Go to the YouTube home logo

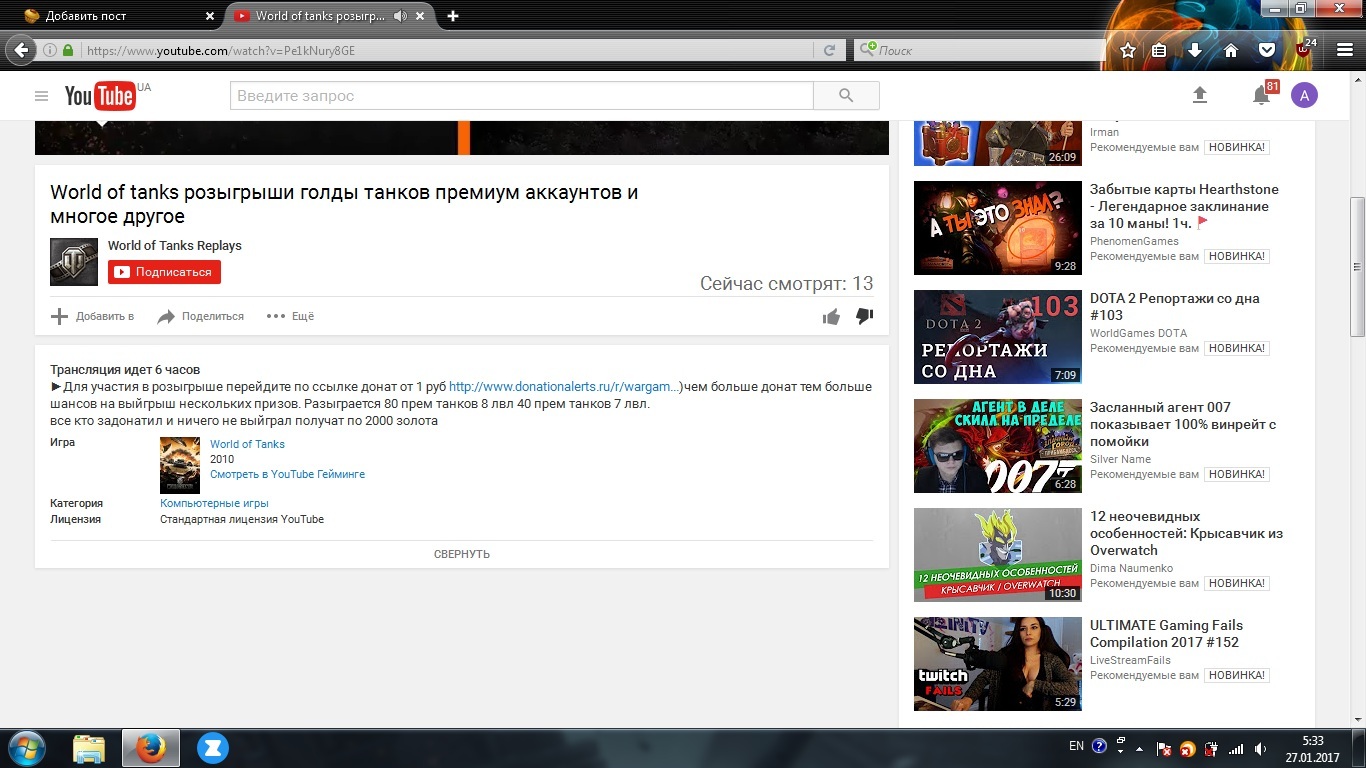(100, 96)
